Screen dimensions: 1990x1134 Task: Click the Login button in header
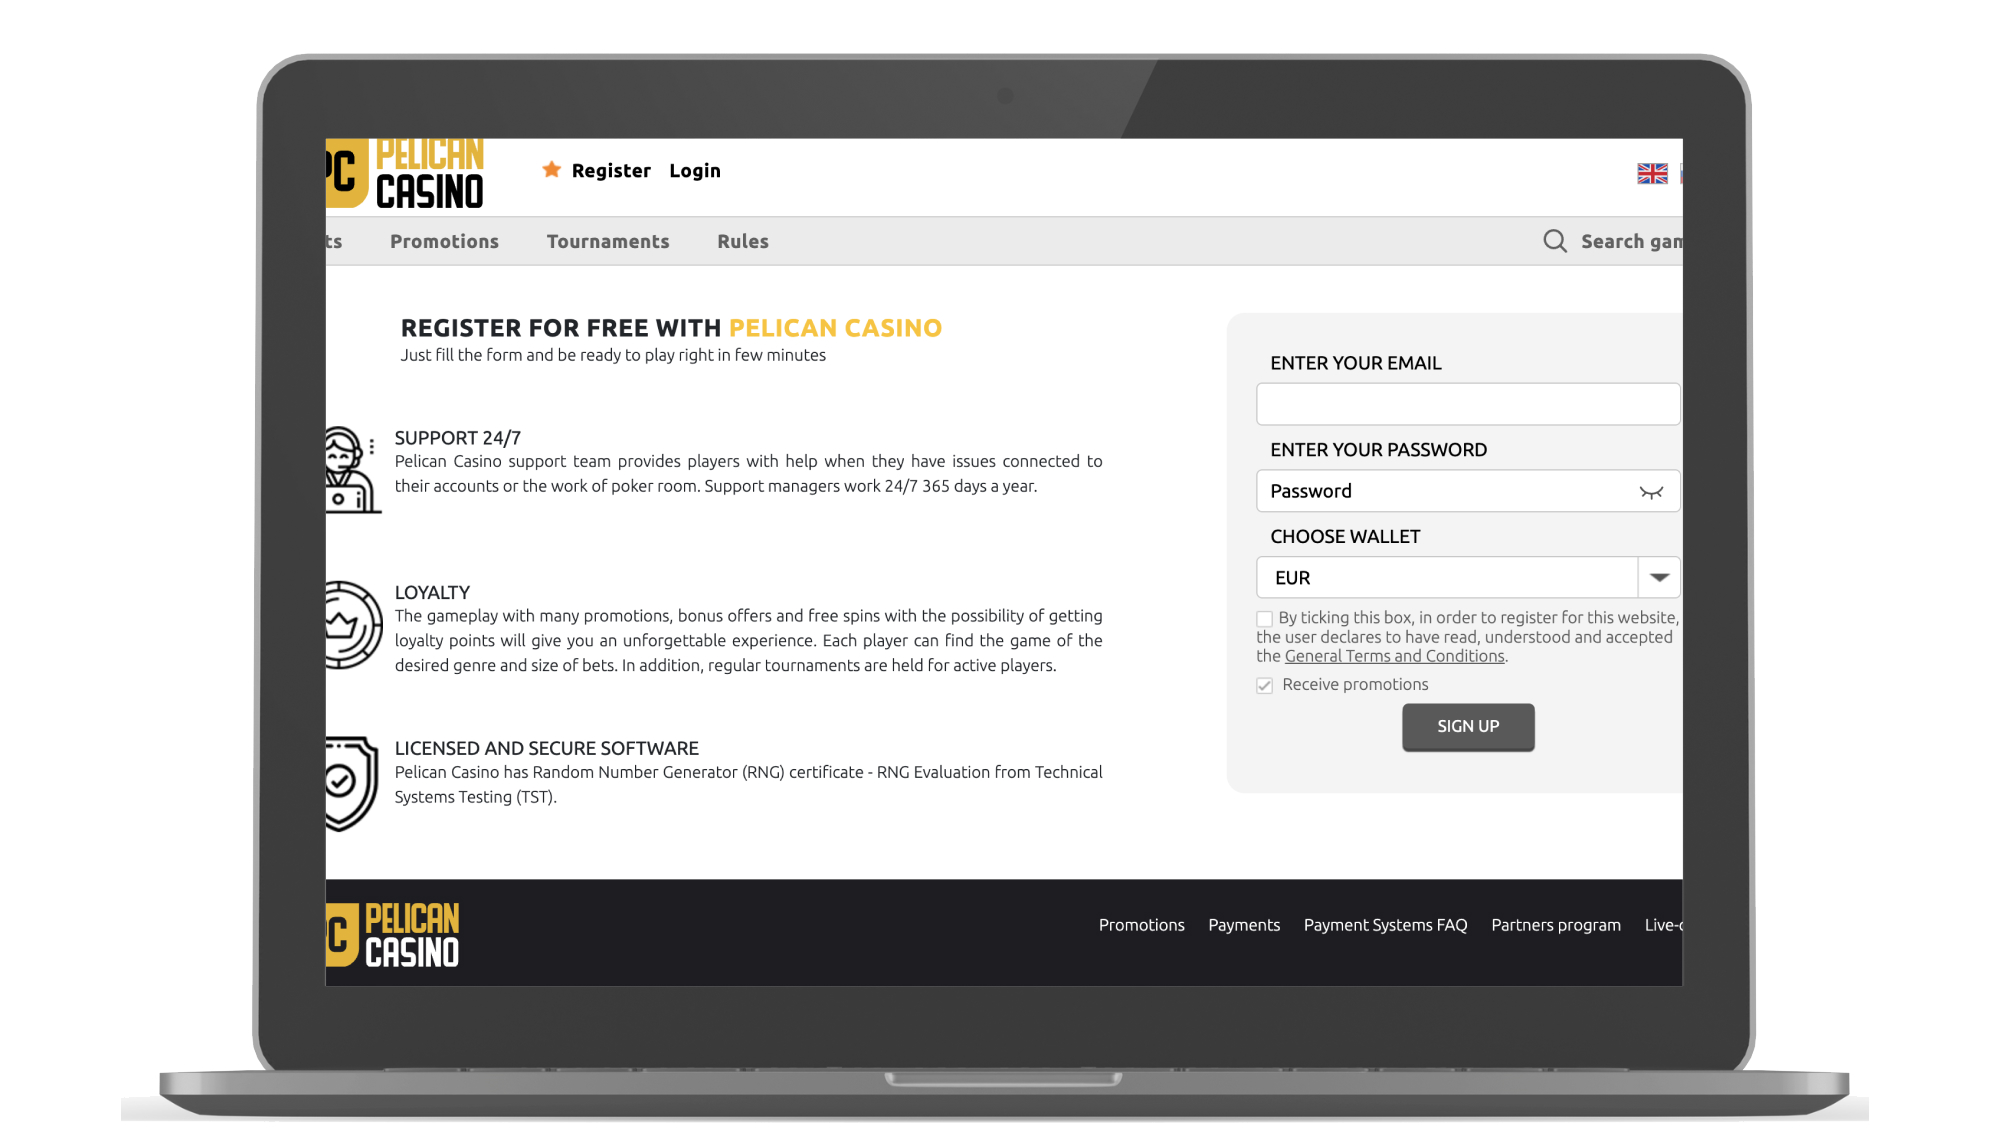[x=694, y=169]
